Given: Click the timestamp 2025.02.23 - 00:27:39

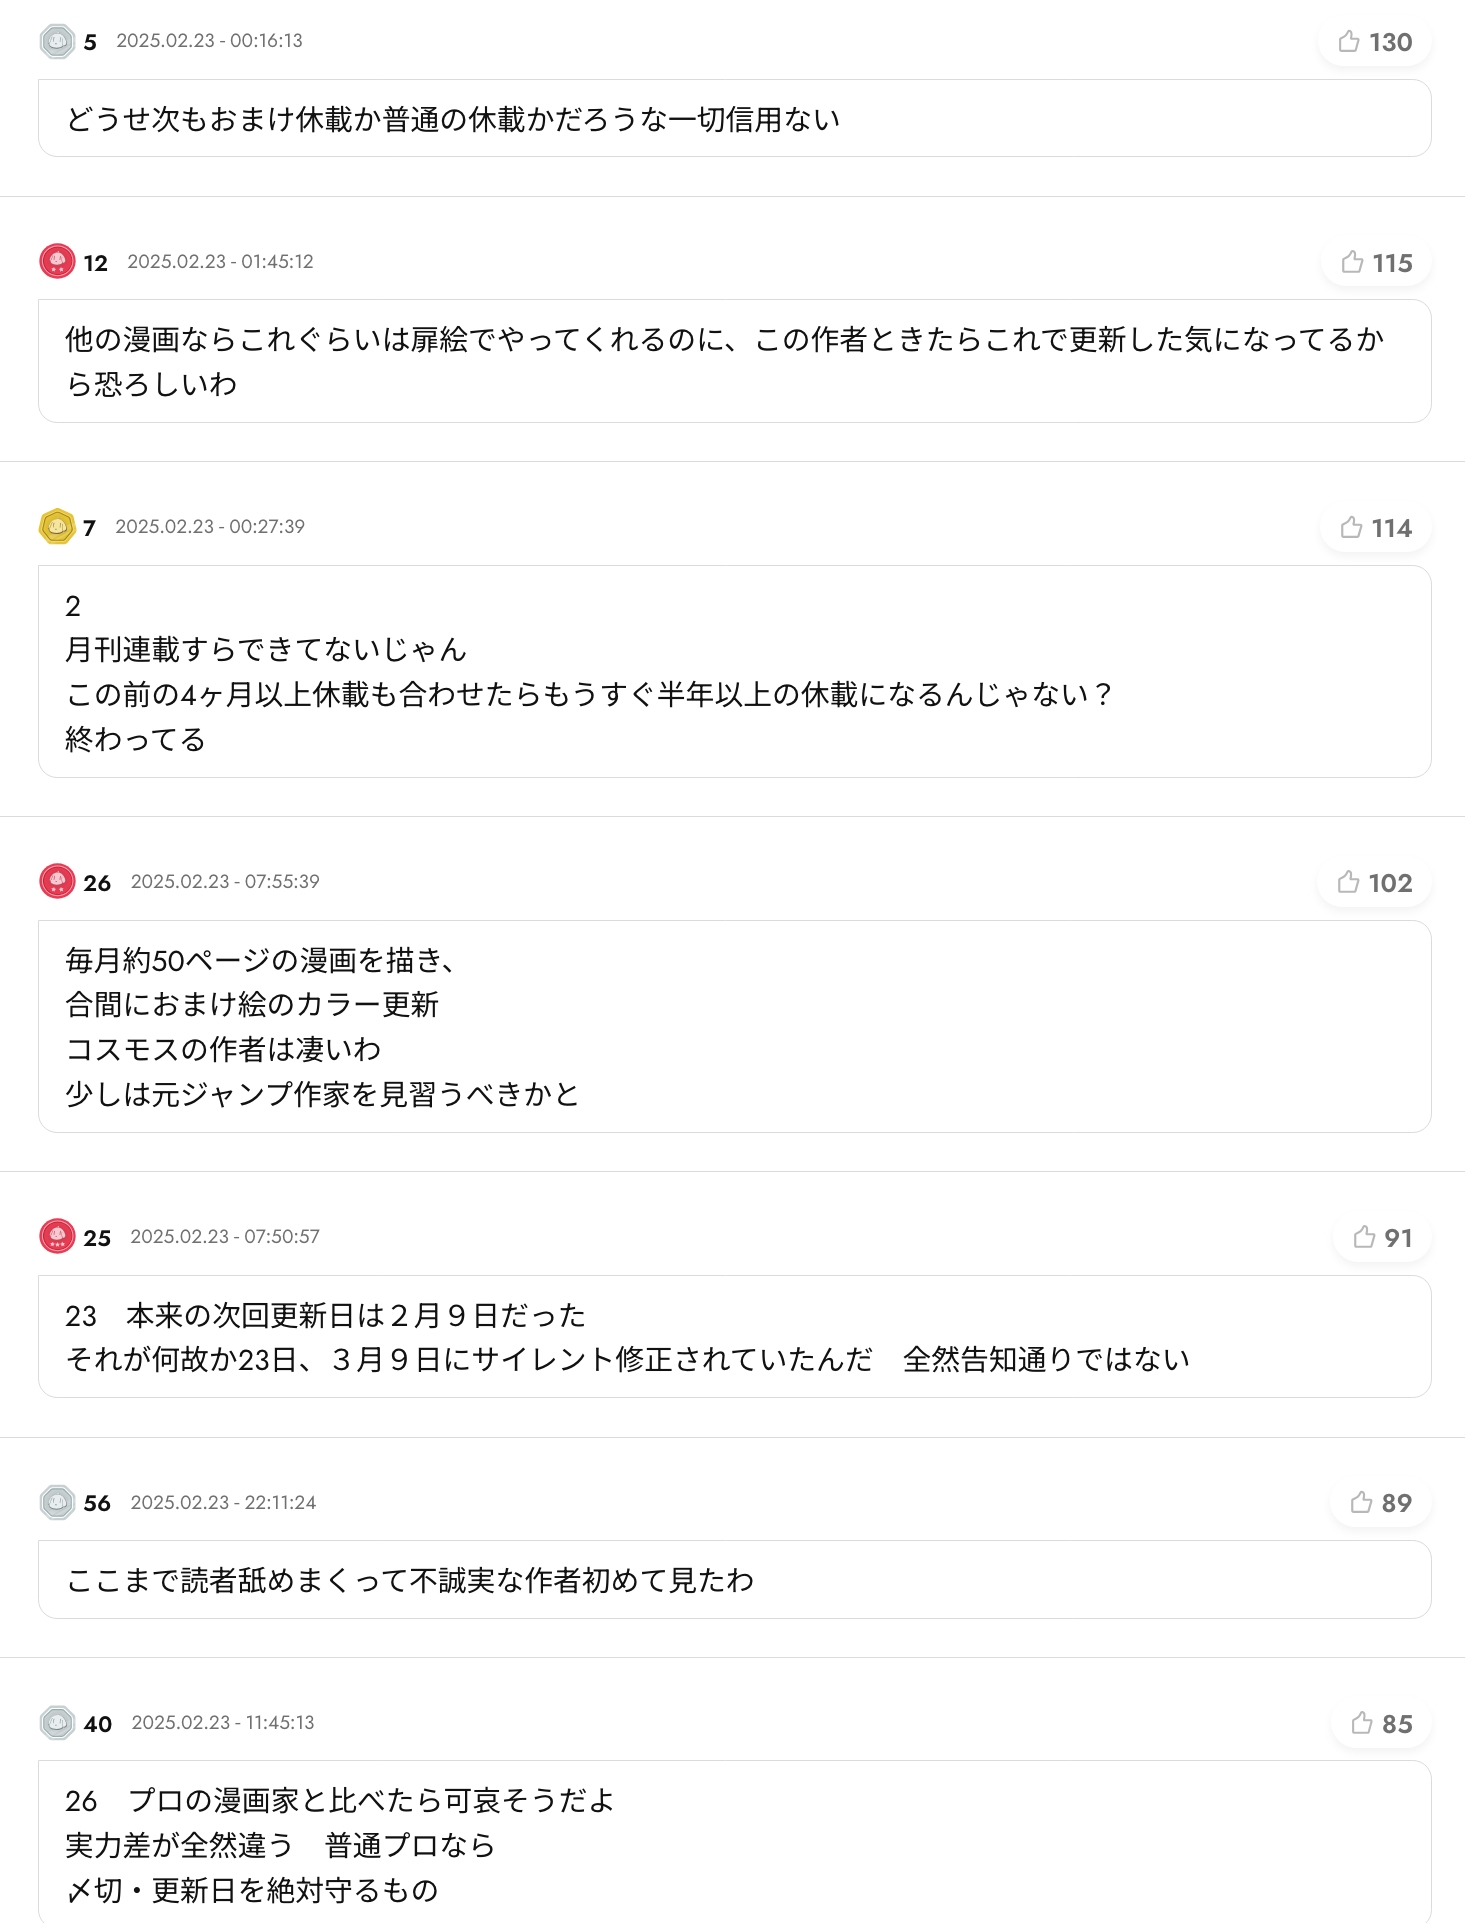Looking at the screenshot, I should coord(210,527).
